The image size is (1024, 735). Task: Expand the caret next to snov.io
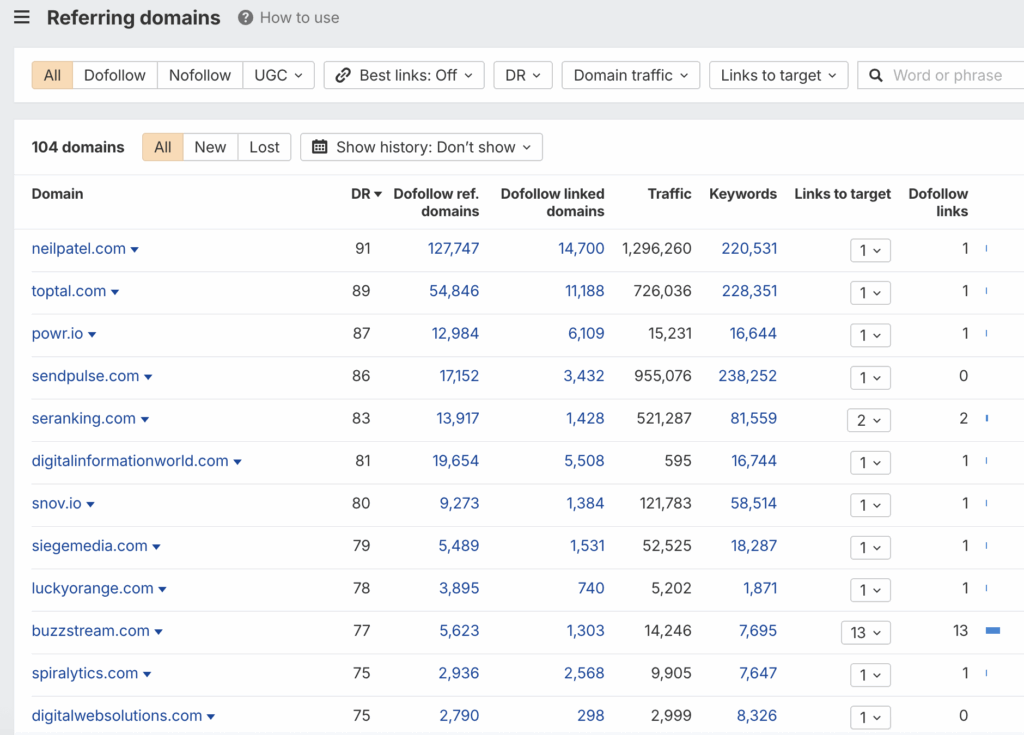(91, 504)
